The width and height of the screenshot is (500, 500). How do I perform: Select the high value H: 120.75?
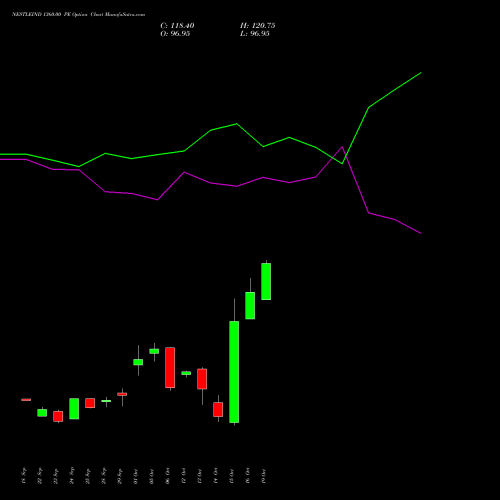[258, 26]
